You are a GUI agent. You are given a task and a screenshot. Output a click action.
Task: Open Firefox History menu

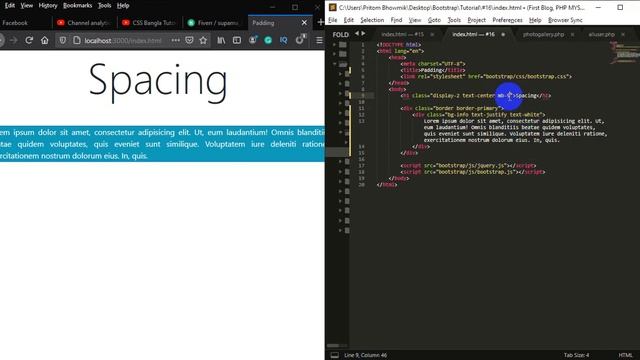(48, 6)
